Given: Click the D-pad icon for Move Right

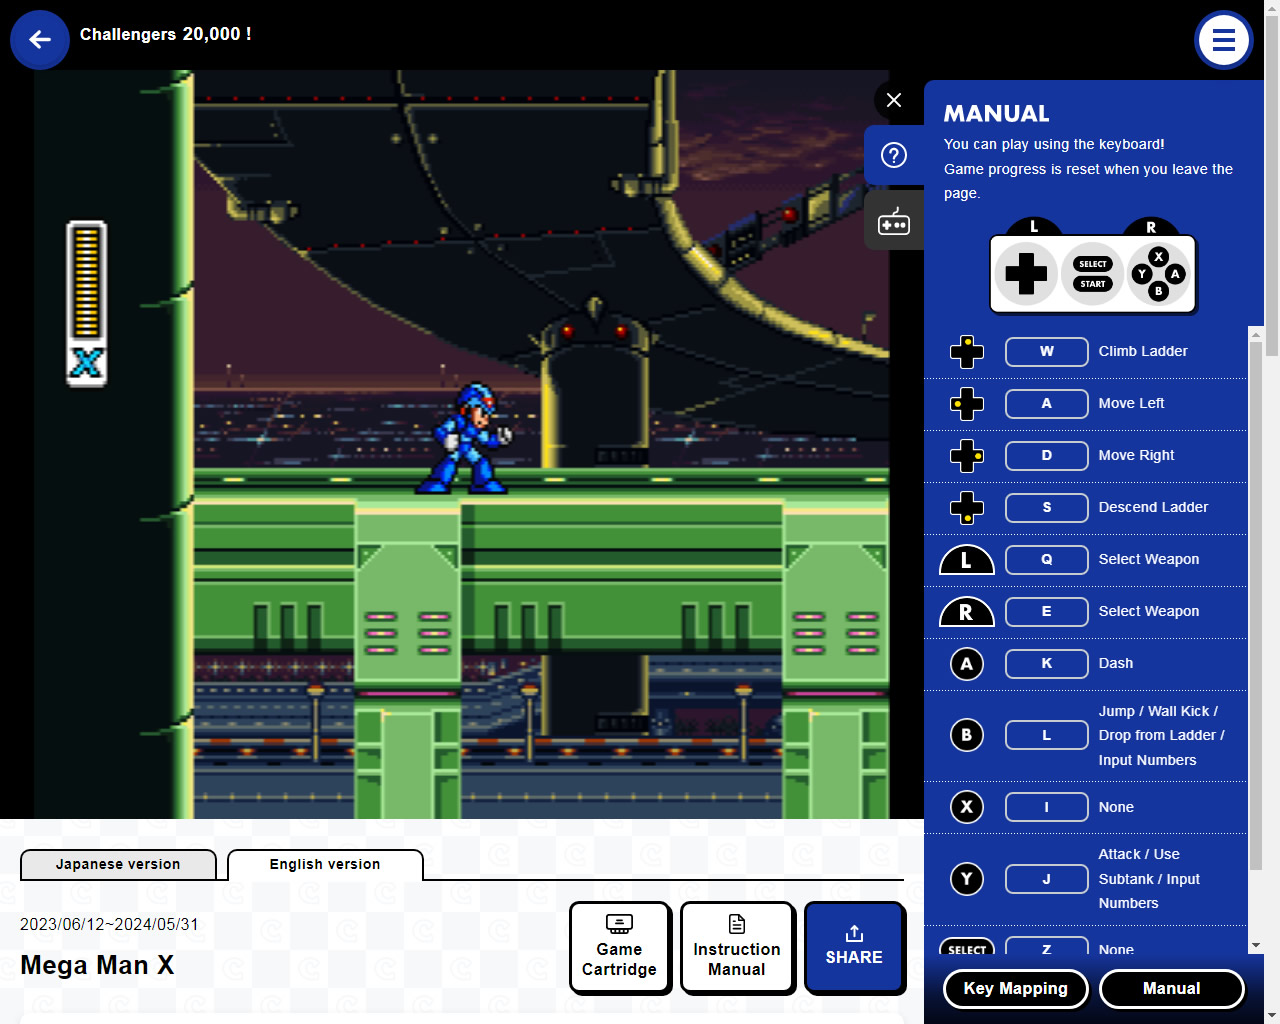Looking at the screenshot, I should tap(967, 456).
